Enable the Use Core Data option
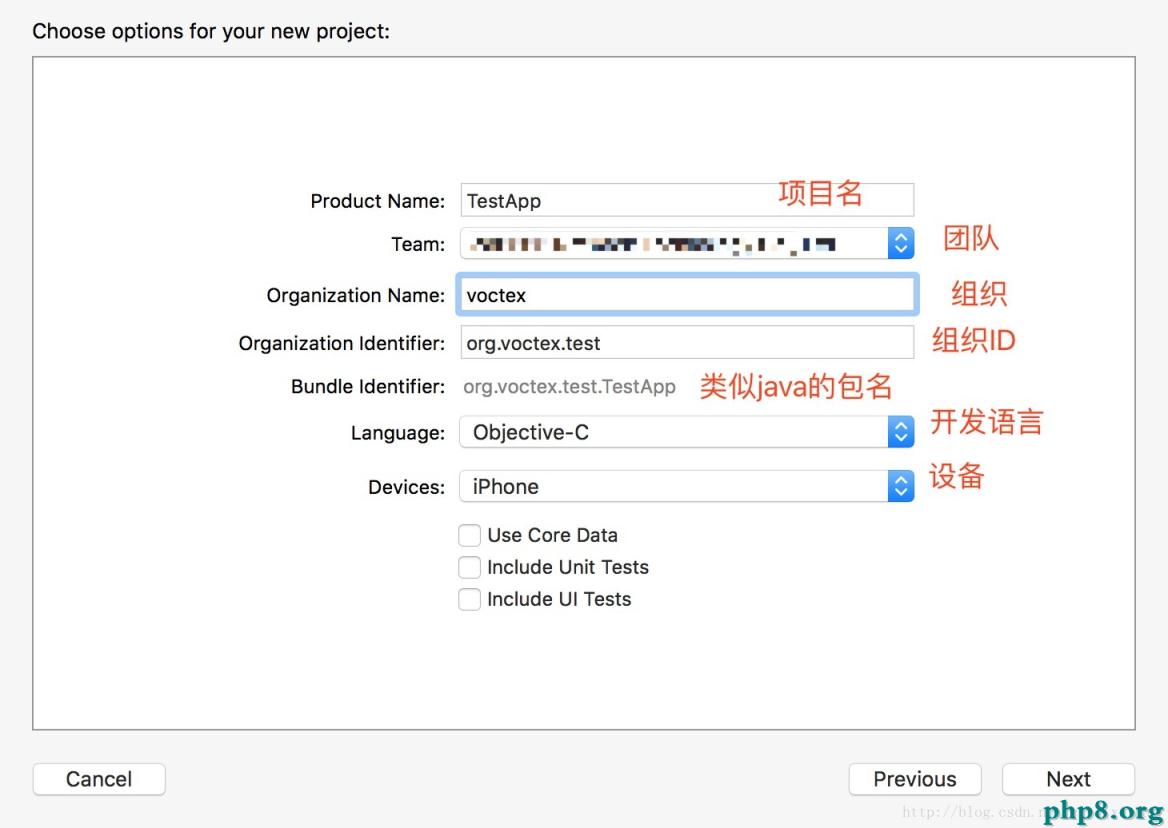This screenshot has height=828, width=1168. (469, 535)
